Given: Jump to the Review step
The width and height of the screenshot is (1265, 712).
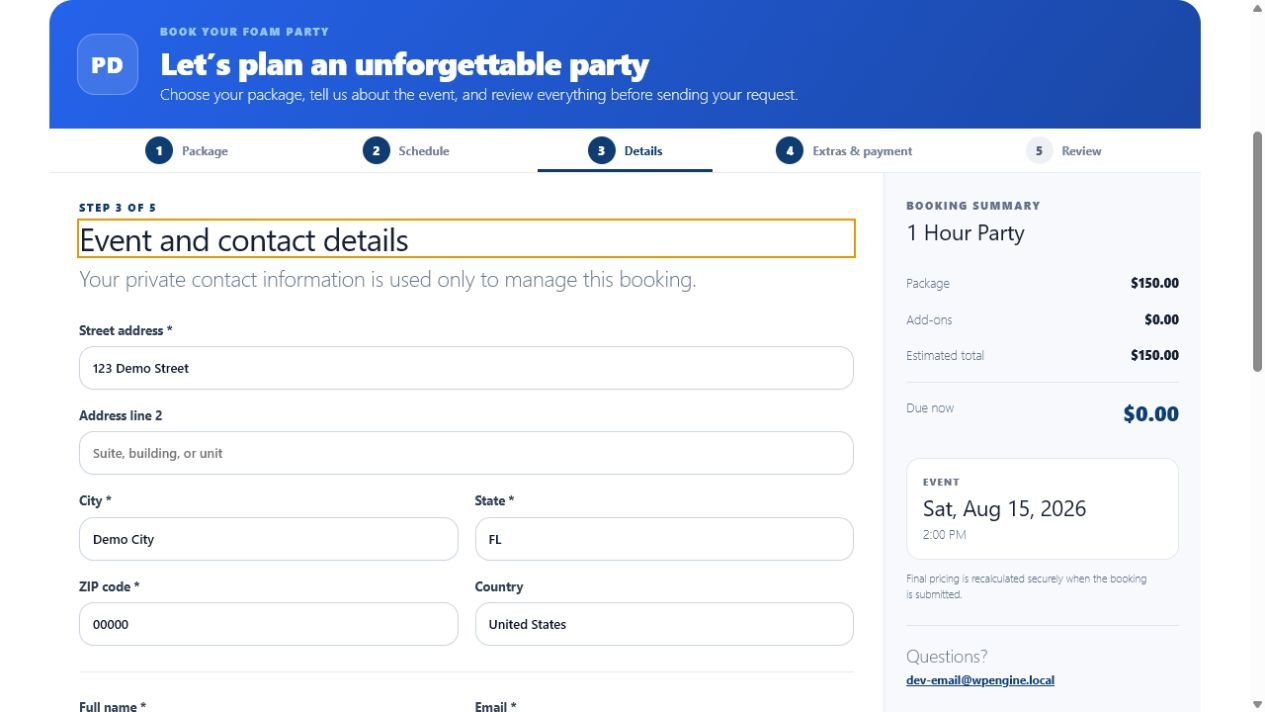Looking at the screenshot, I should [1064, 151].
